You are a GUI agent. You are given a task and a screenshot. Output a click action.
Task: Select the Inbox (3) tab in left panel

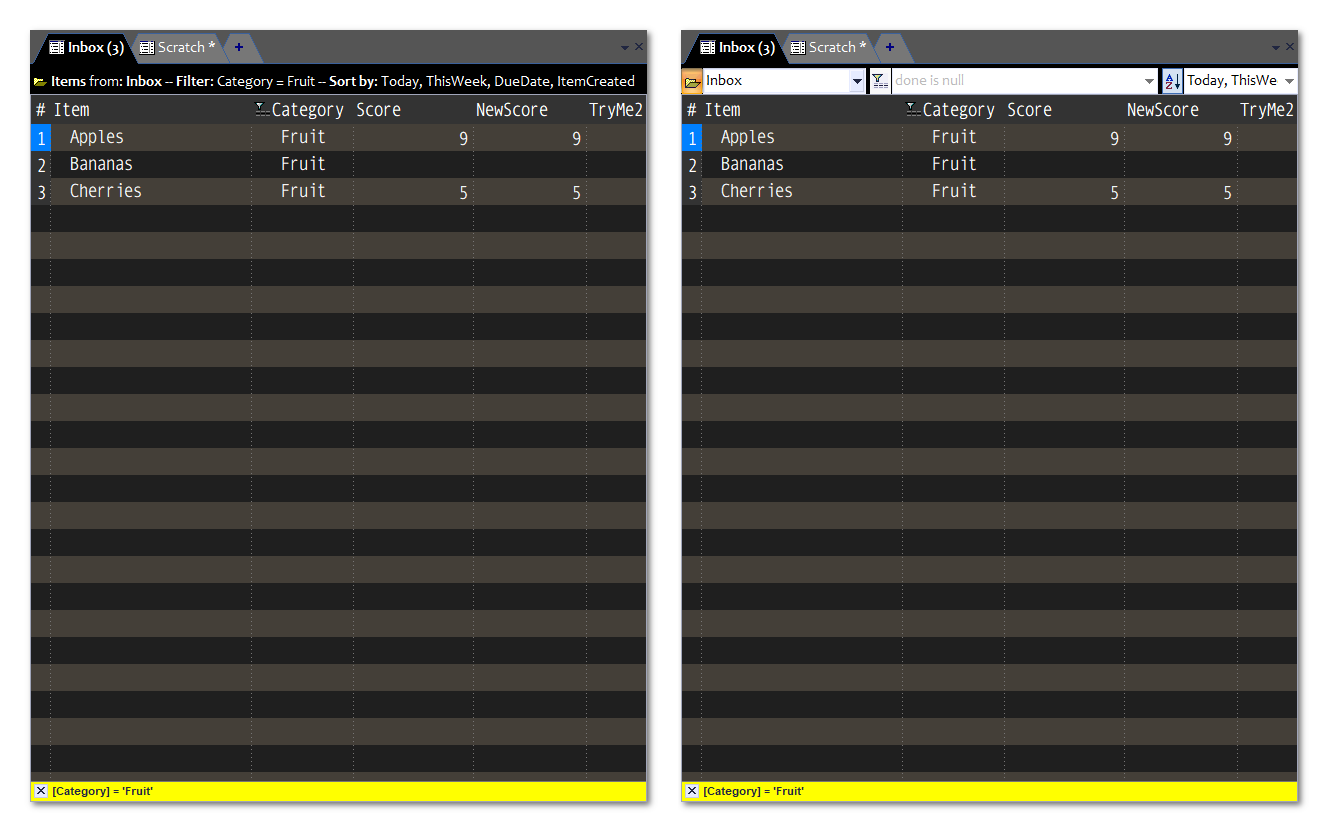coord(87,47)
